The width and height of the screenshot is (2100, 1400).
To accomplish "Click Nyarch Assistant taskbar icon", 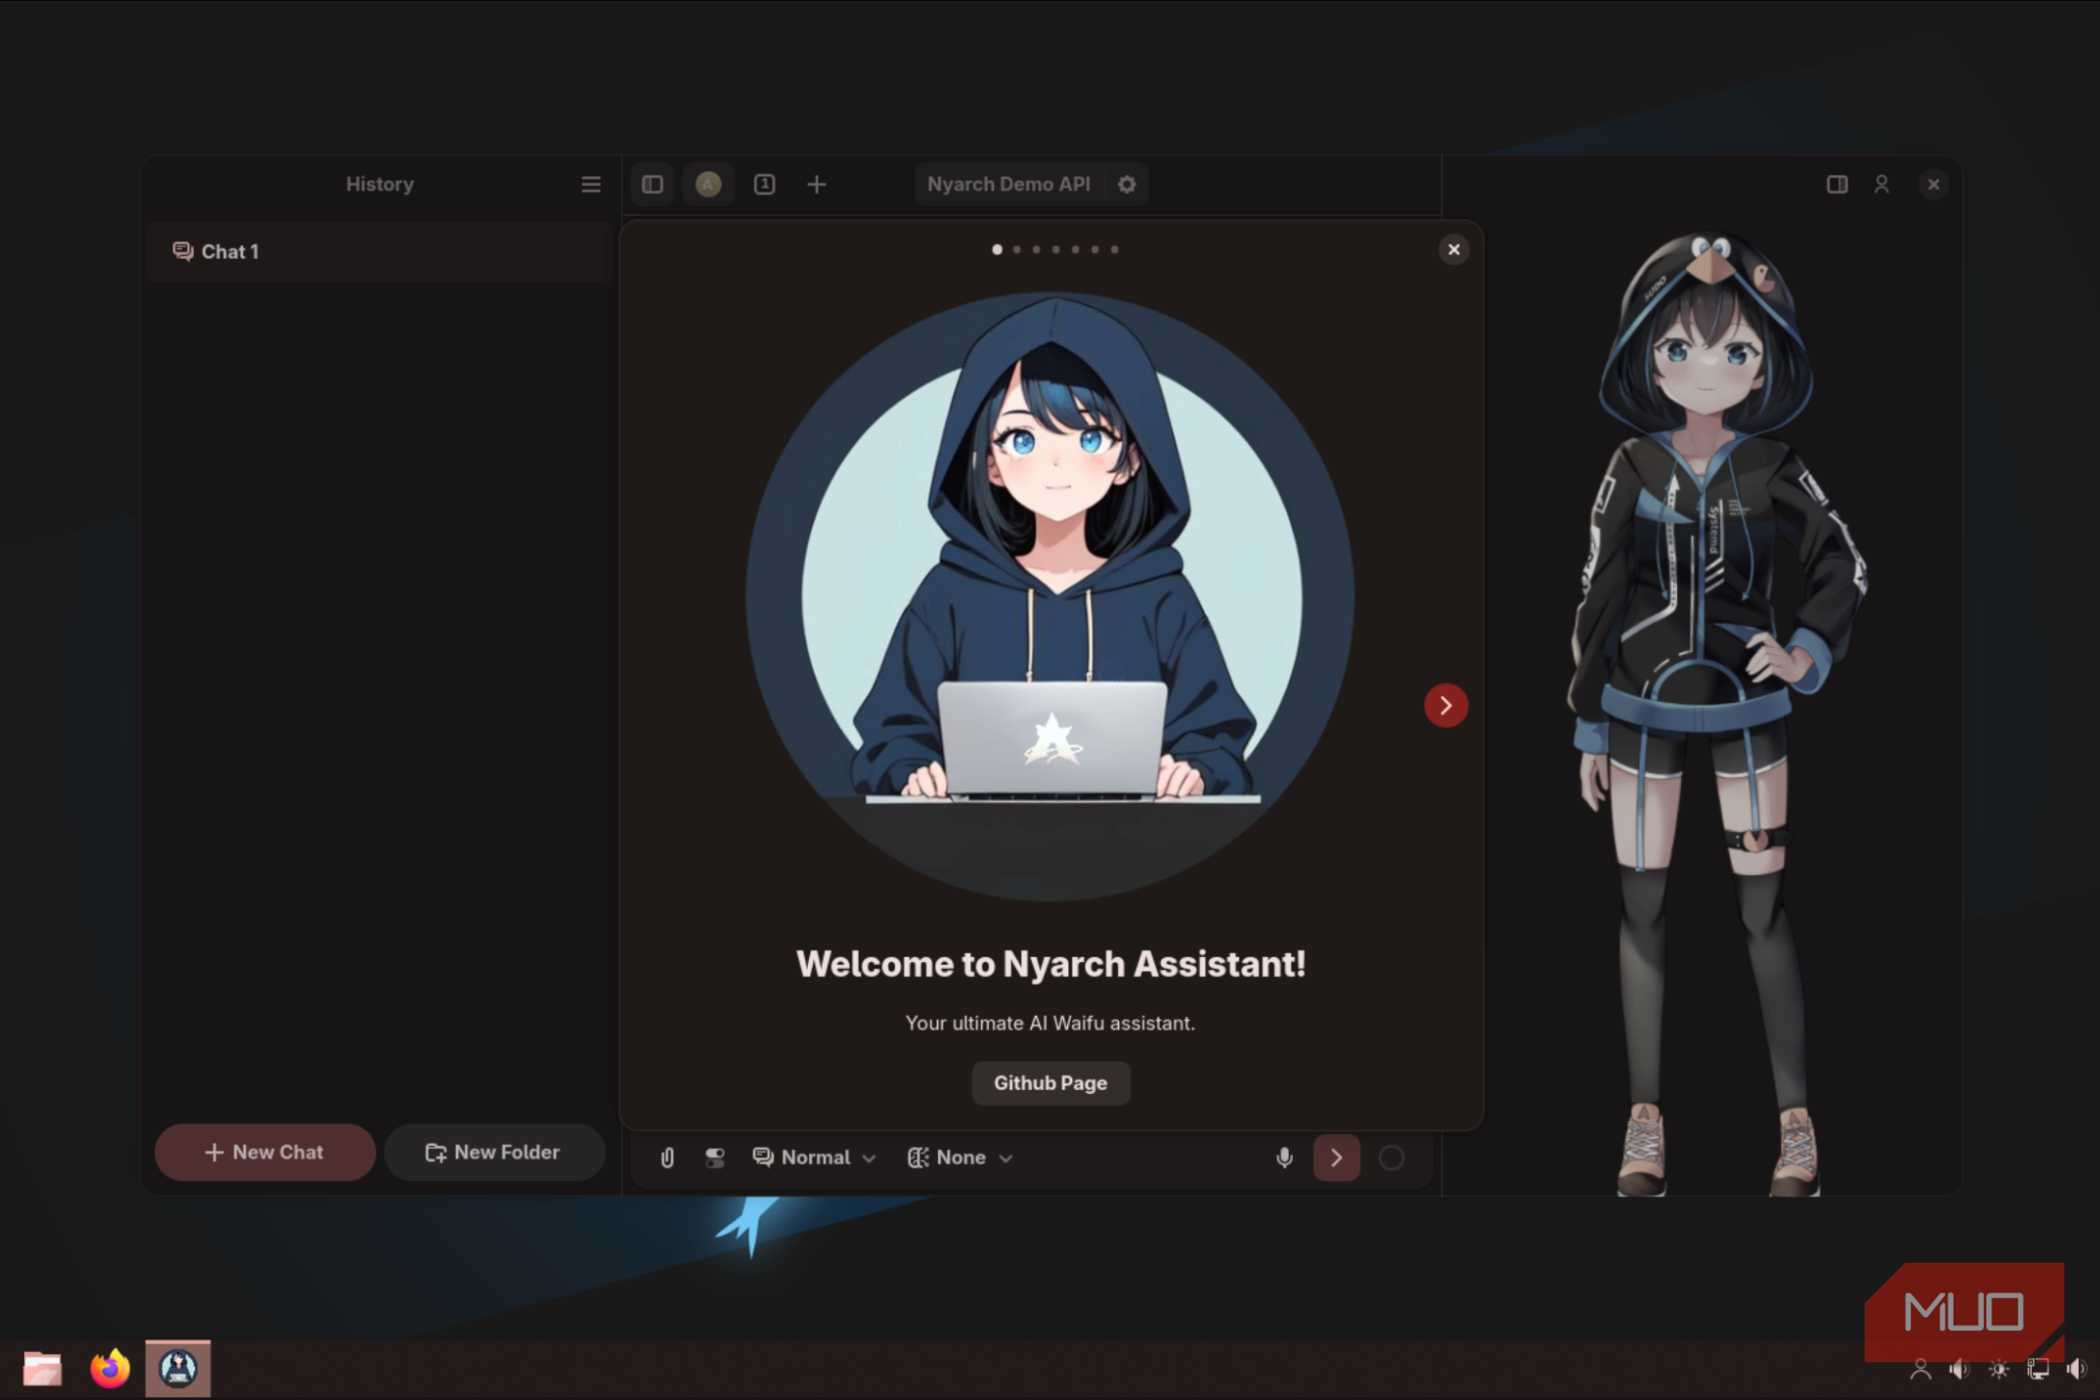I will point(178,1368).
